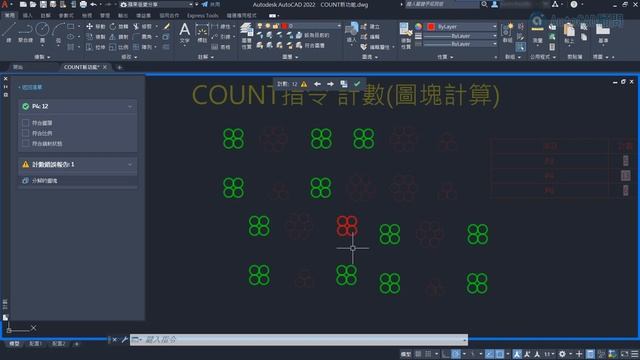Click the Edit Attributes button
Screen dimensions: 640x360
click(x=376, y=47)
